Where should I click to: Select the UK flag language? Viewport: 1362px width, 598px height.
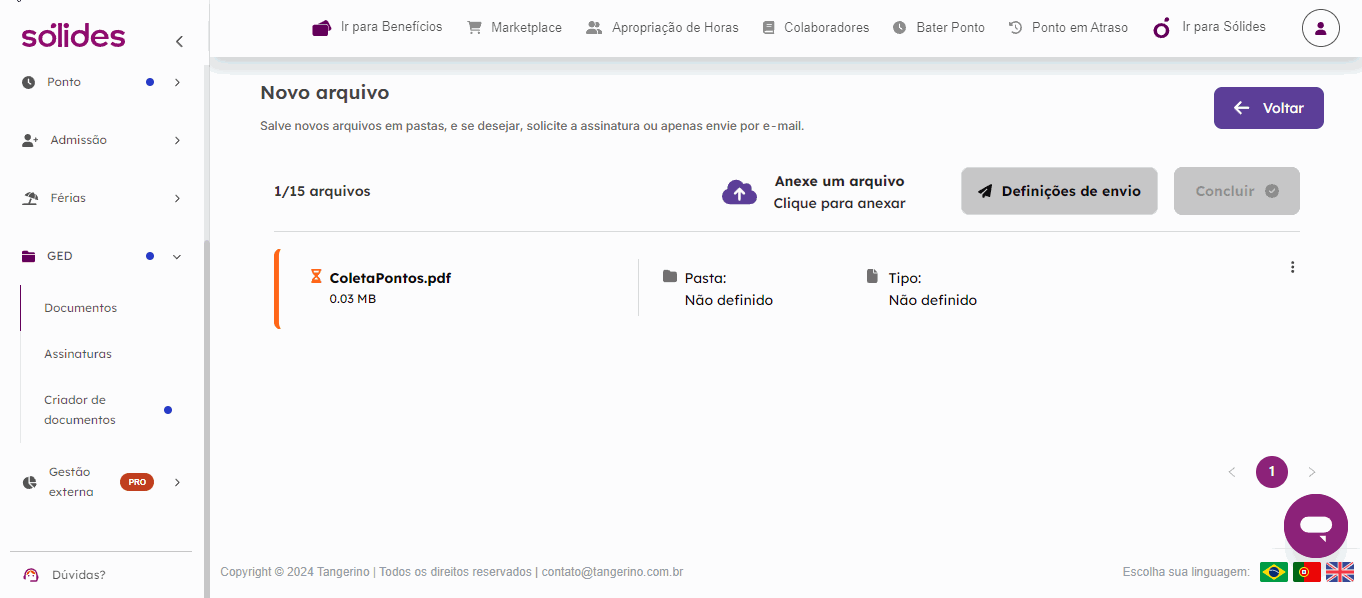[x=1339, y=572]
